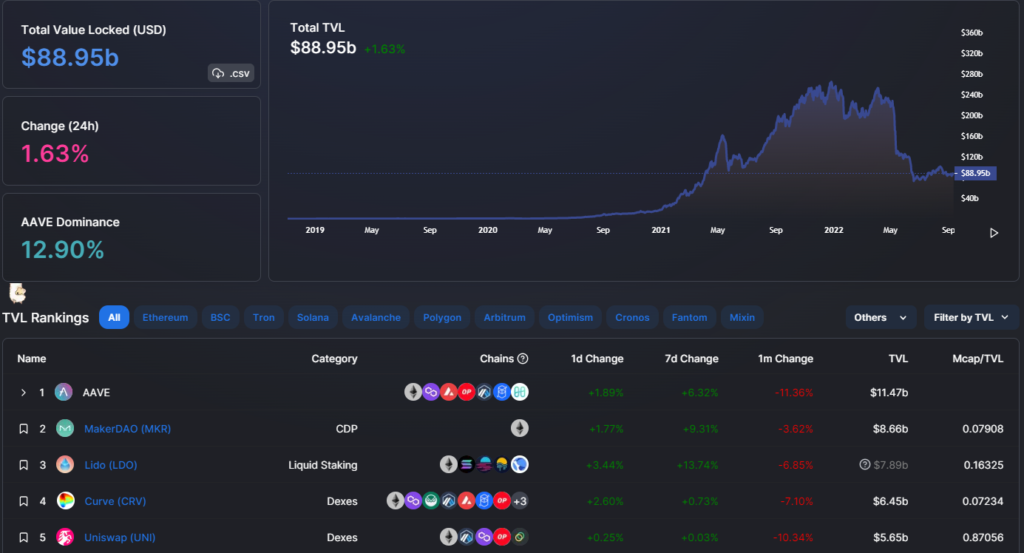Select the Solana chain tab

312,318
